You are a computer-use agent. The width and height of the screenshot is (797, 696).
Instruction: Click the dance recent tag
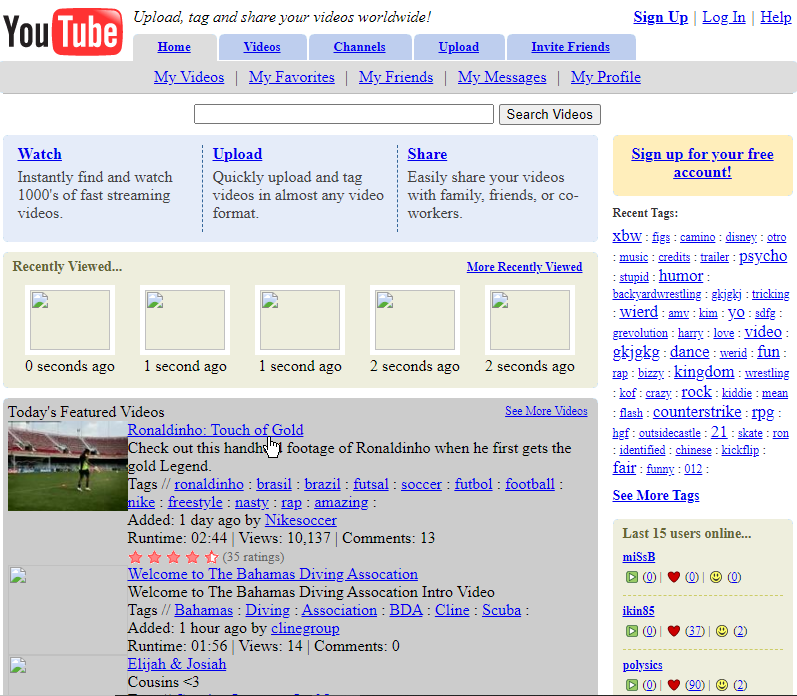coord(689,352)
